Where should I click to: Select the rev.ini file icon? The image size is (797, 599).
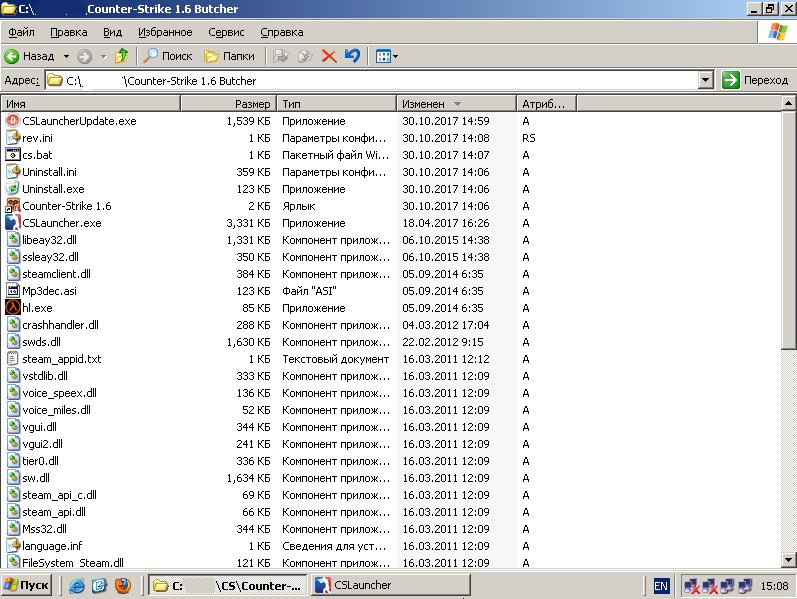[x=13, y=138]
